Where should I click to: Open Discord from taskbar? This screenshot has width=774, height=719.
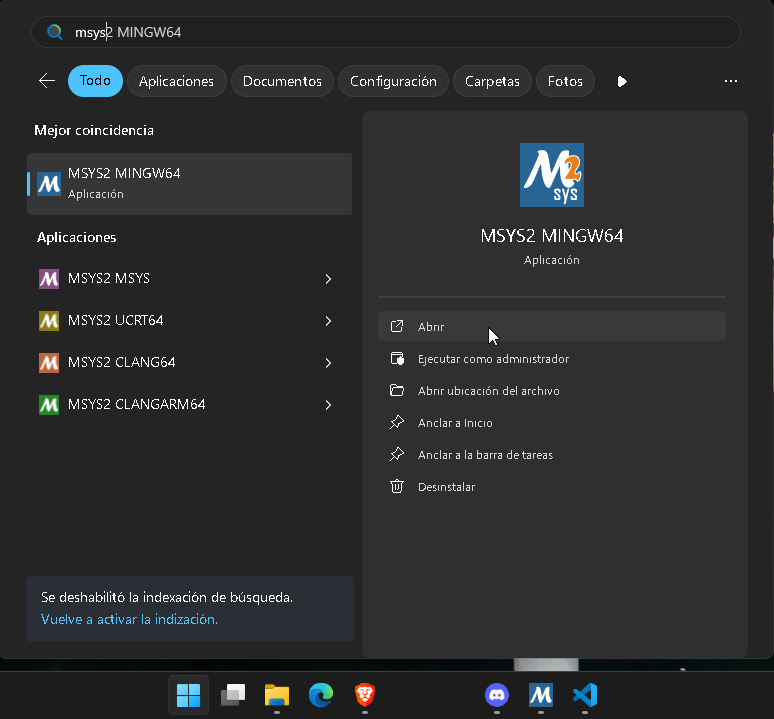tap(497, 695)
